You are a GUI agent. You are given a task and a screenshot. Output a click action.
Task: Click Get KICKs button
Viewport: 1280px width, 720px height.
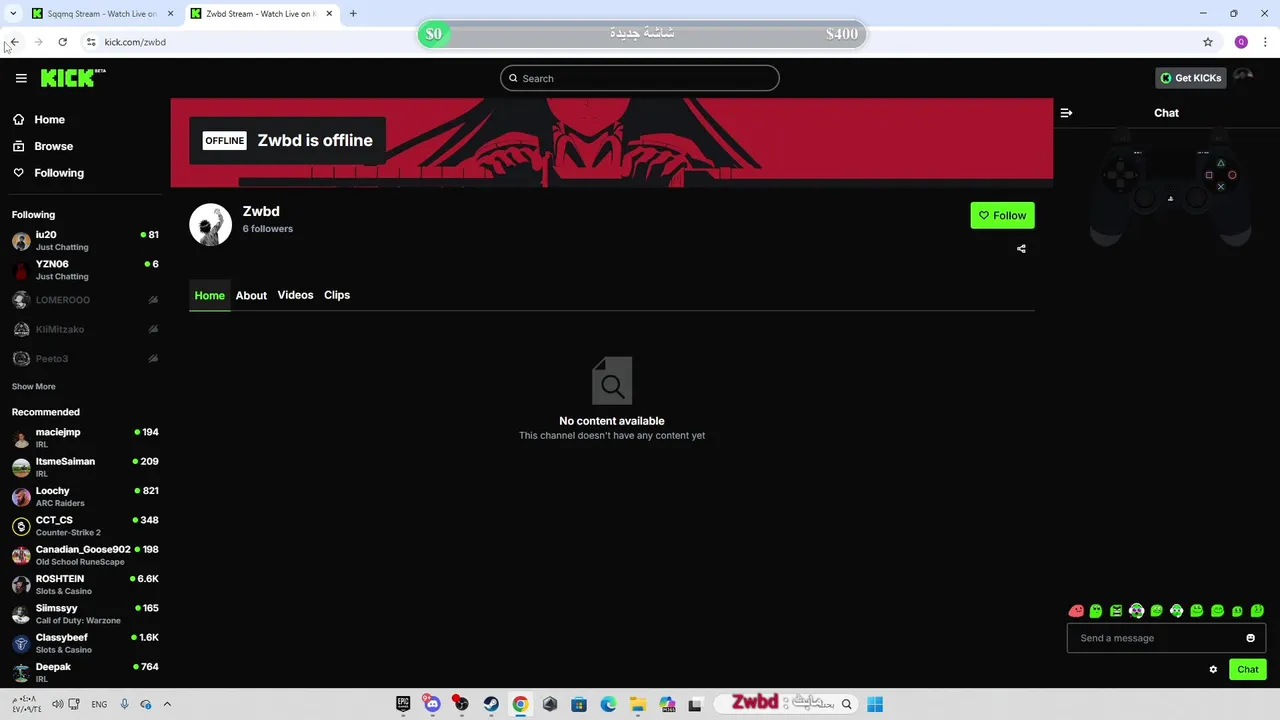1191,78
